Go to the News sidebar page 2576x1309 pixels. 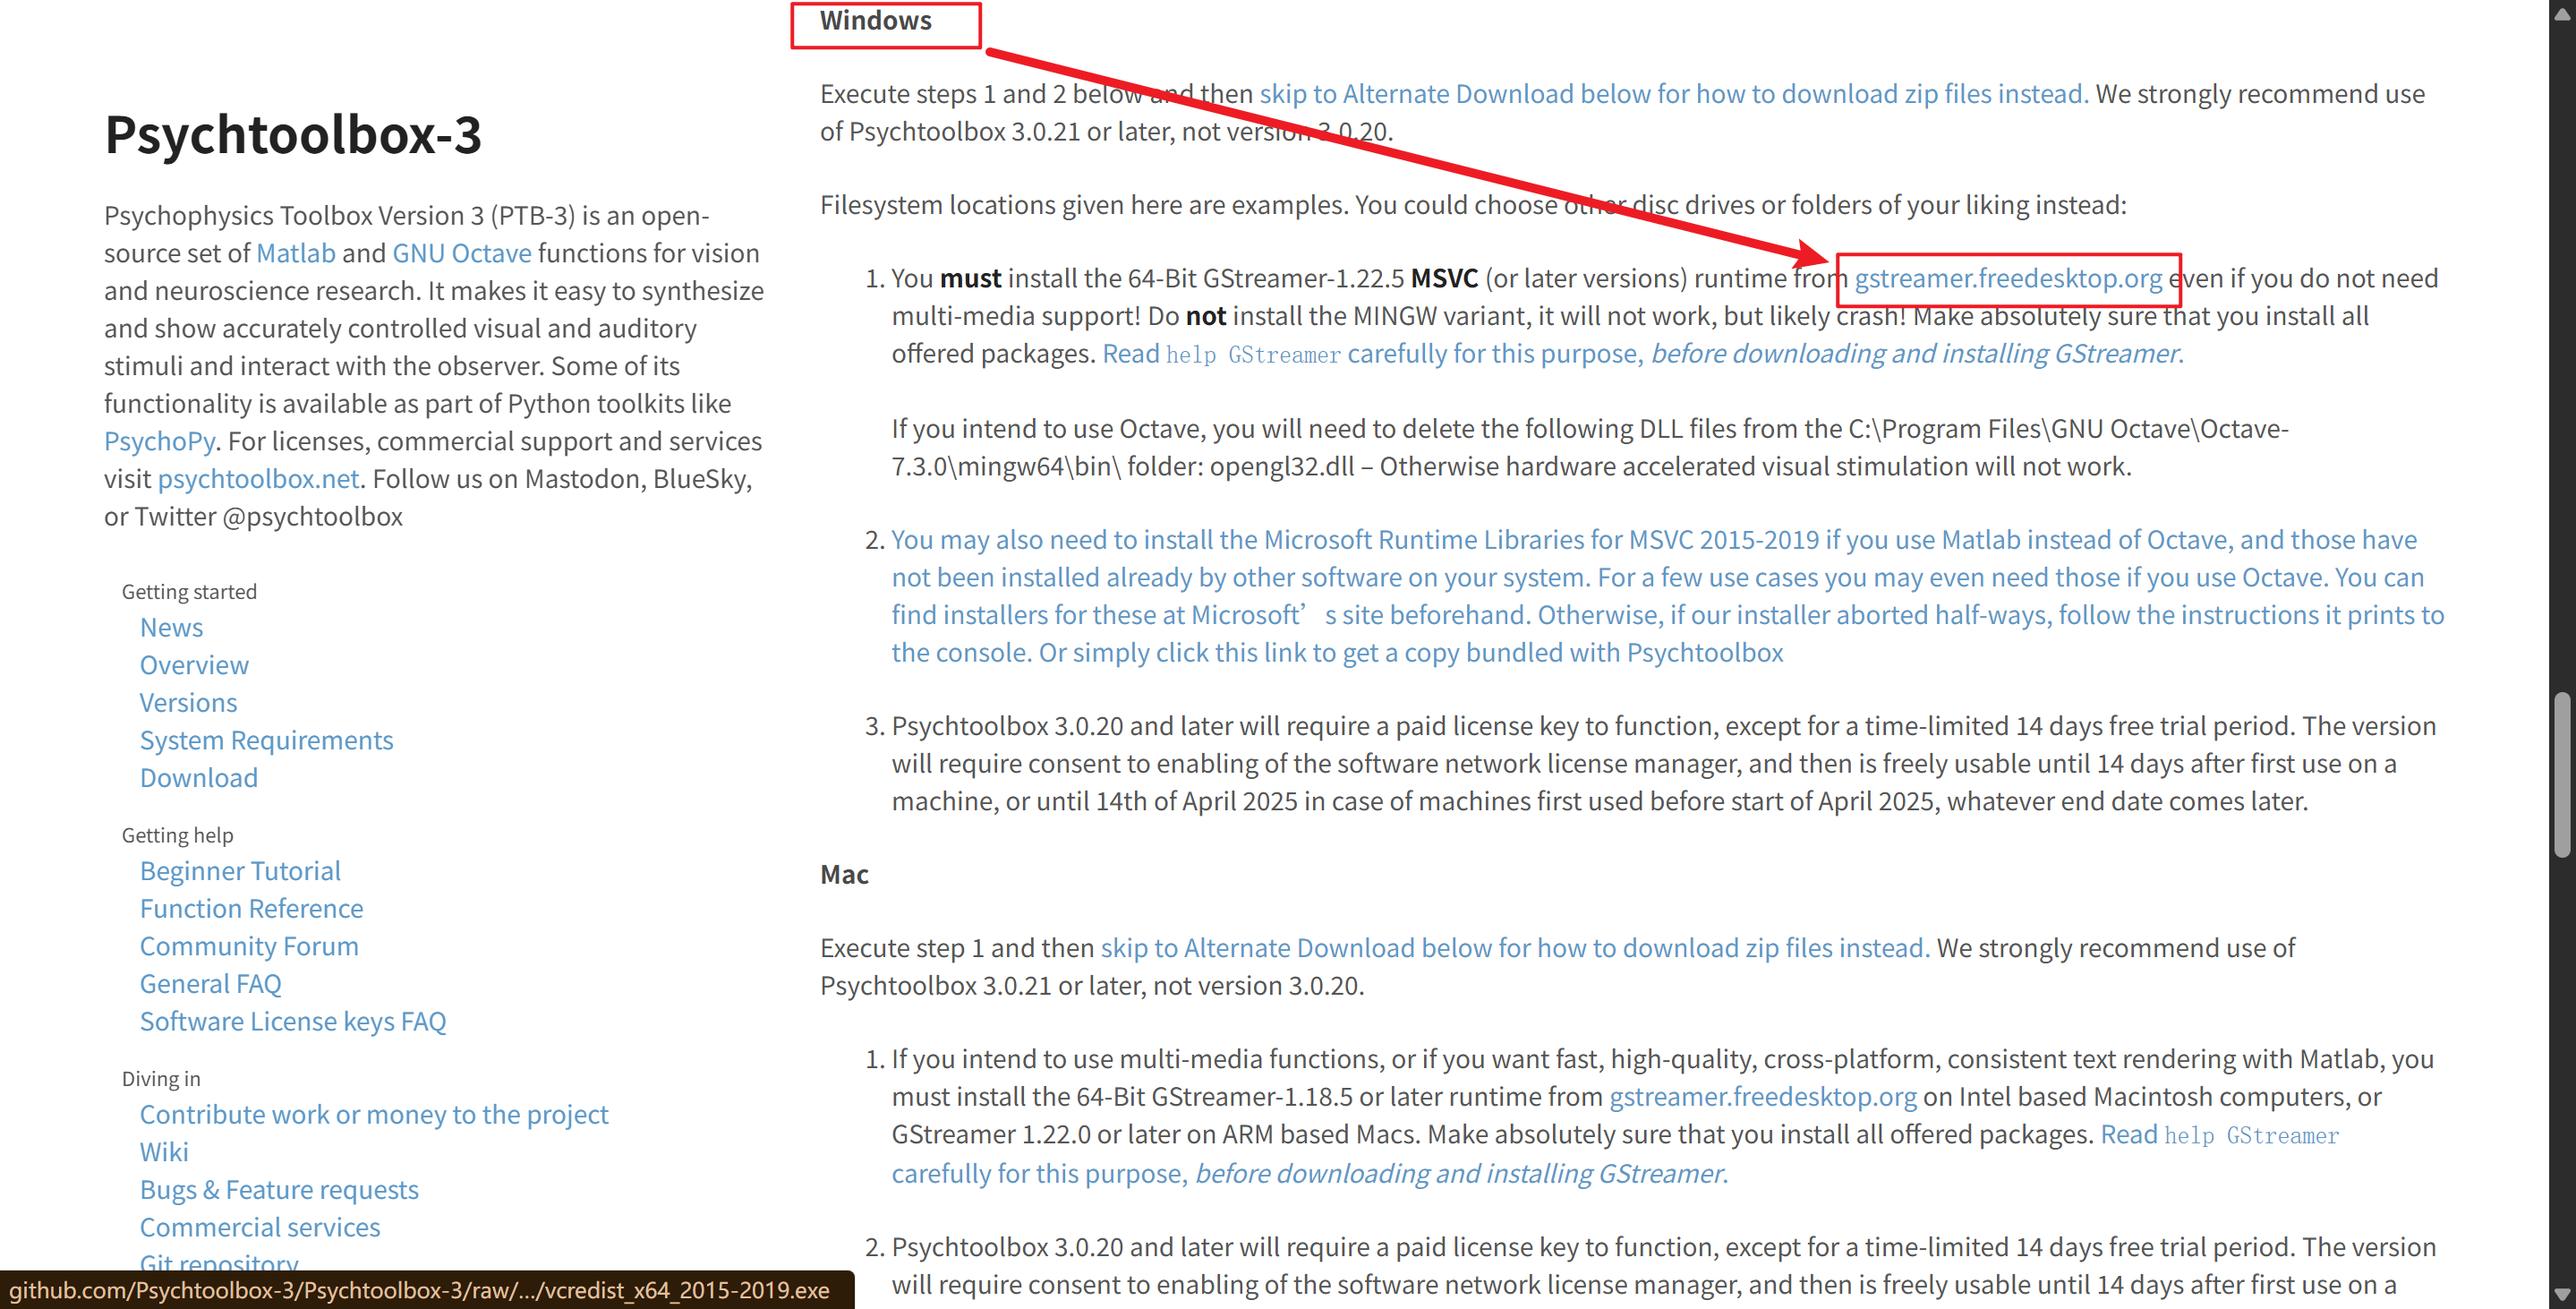point(171,627)
